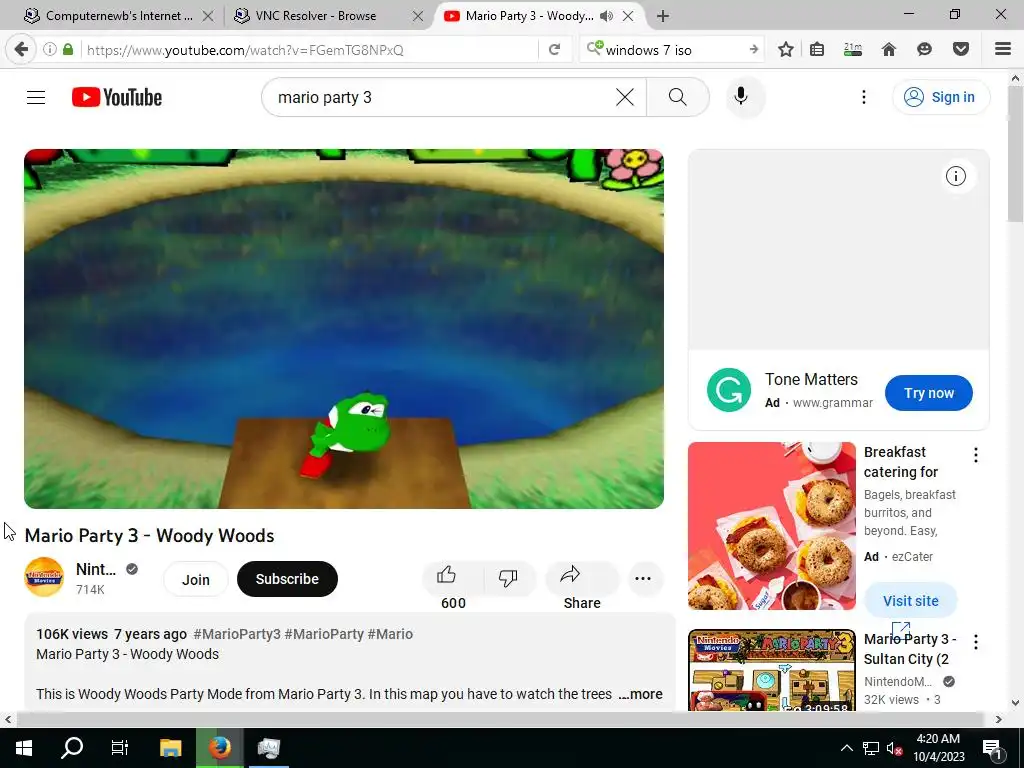Open the Nintendo Movies channel avatar
The height and width of the screenshot is (768, 1024).
point(44,577)
